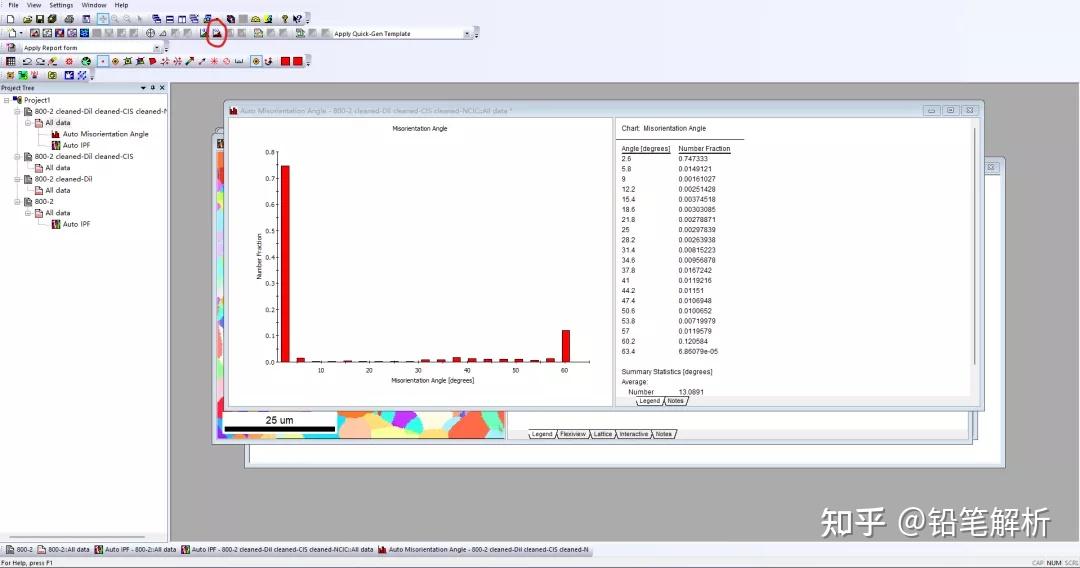Image resolution: width=1080 pixels, height=568 pixels.
Task: Open the Apply Quick-Gen Template dropdown
Action: coord(467,34)
